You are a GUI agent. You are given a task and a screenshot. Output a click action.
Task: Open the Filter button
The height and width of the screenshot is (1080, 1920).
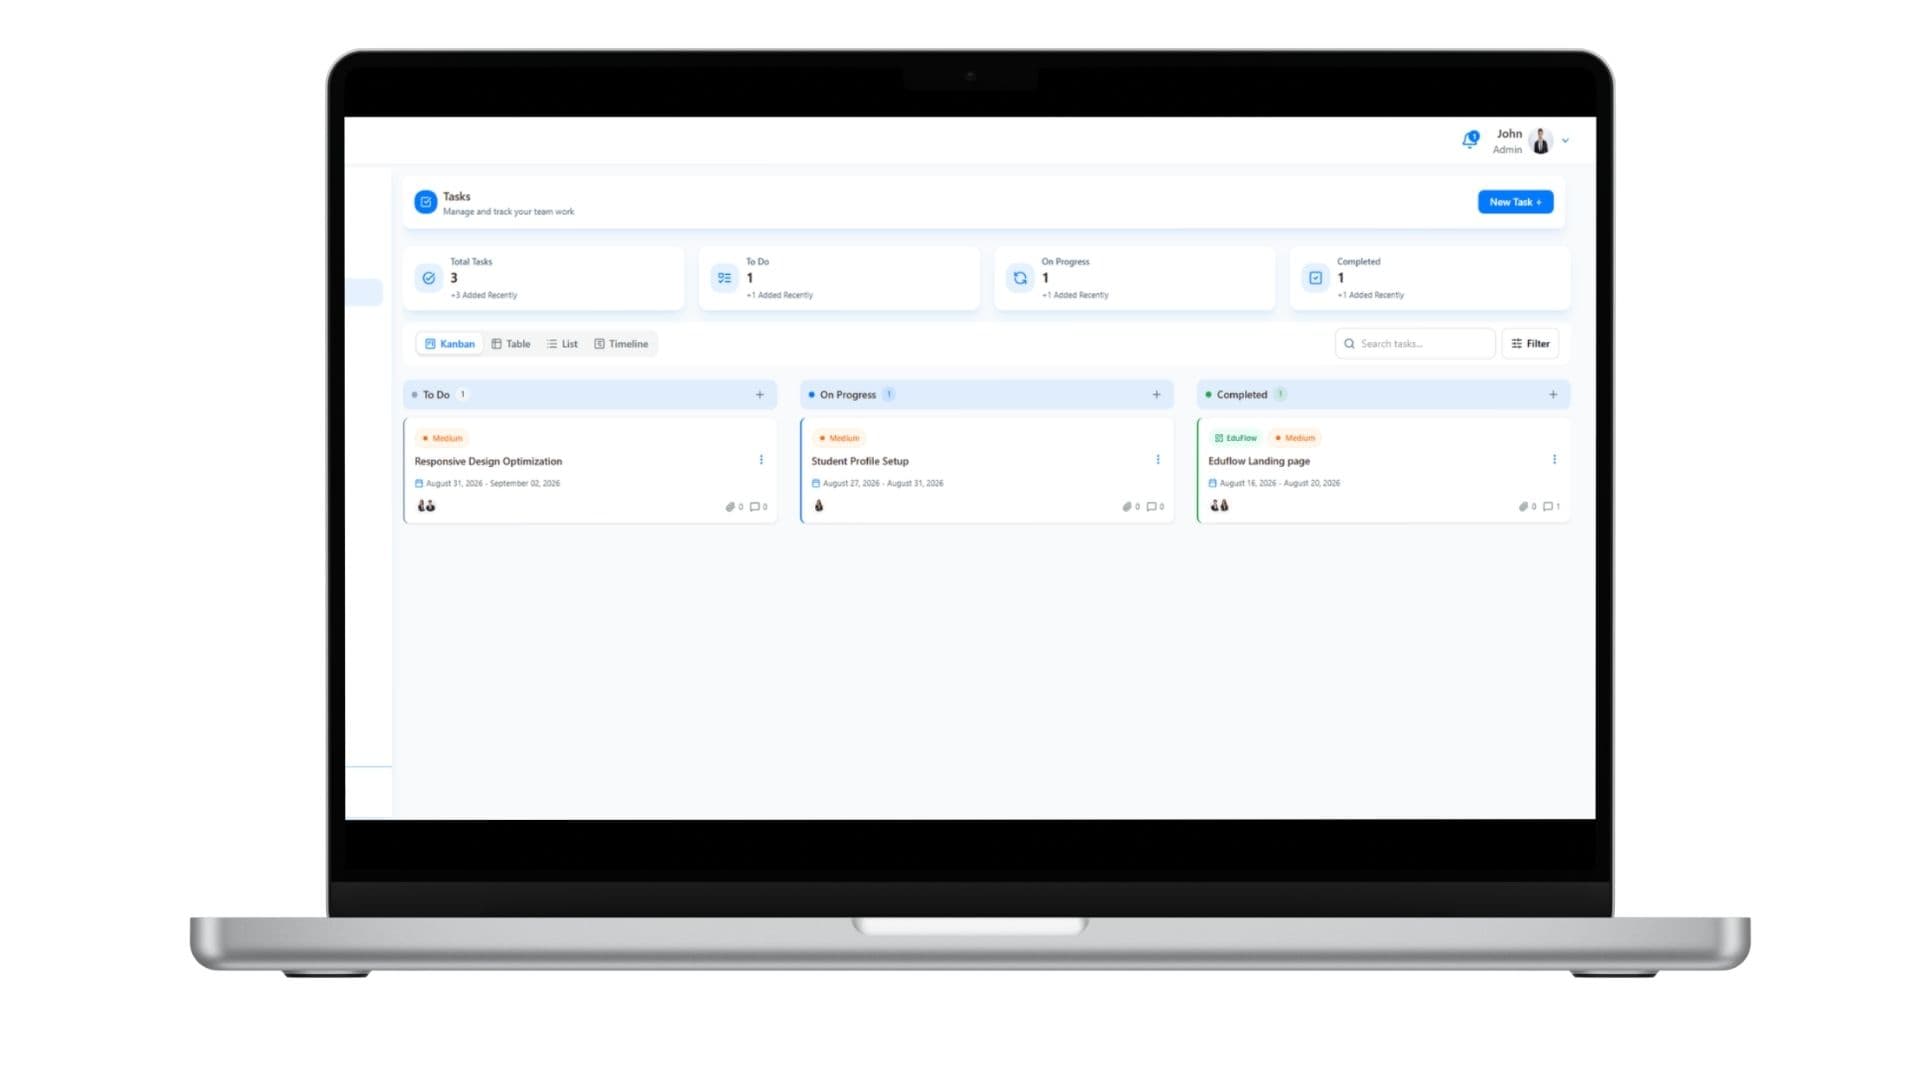[1530, 344]
